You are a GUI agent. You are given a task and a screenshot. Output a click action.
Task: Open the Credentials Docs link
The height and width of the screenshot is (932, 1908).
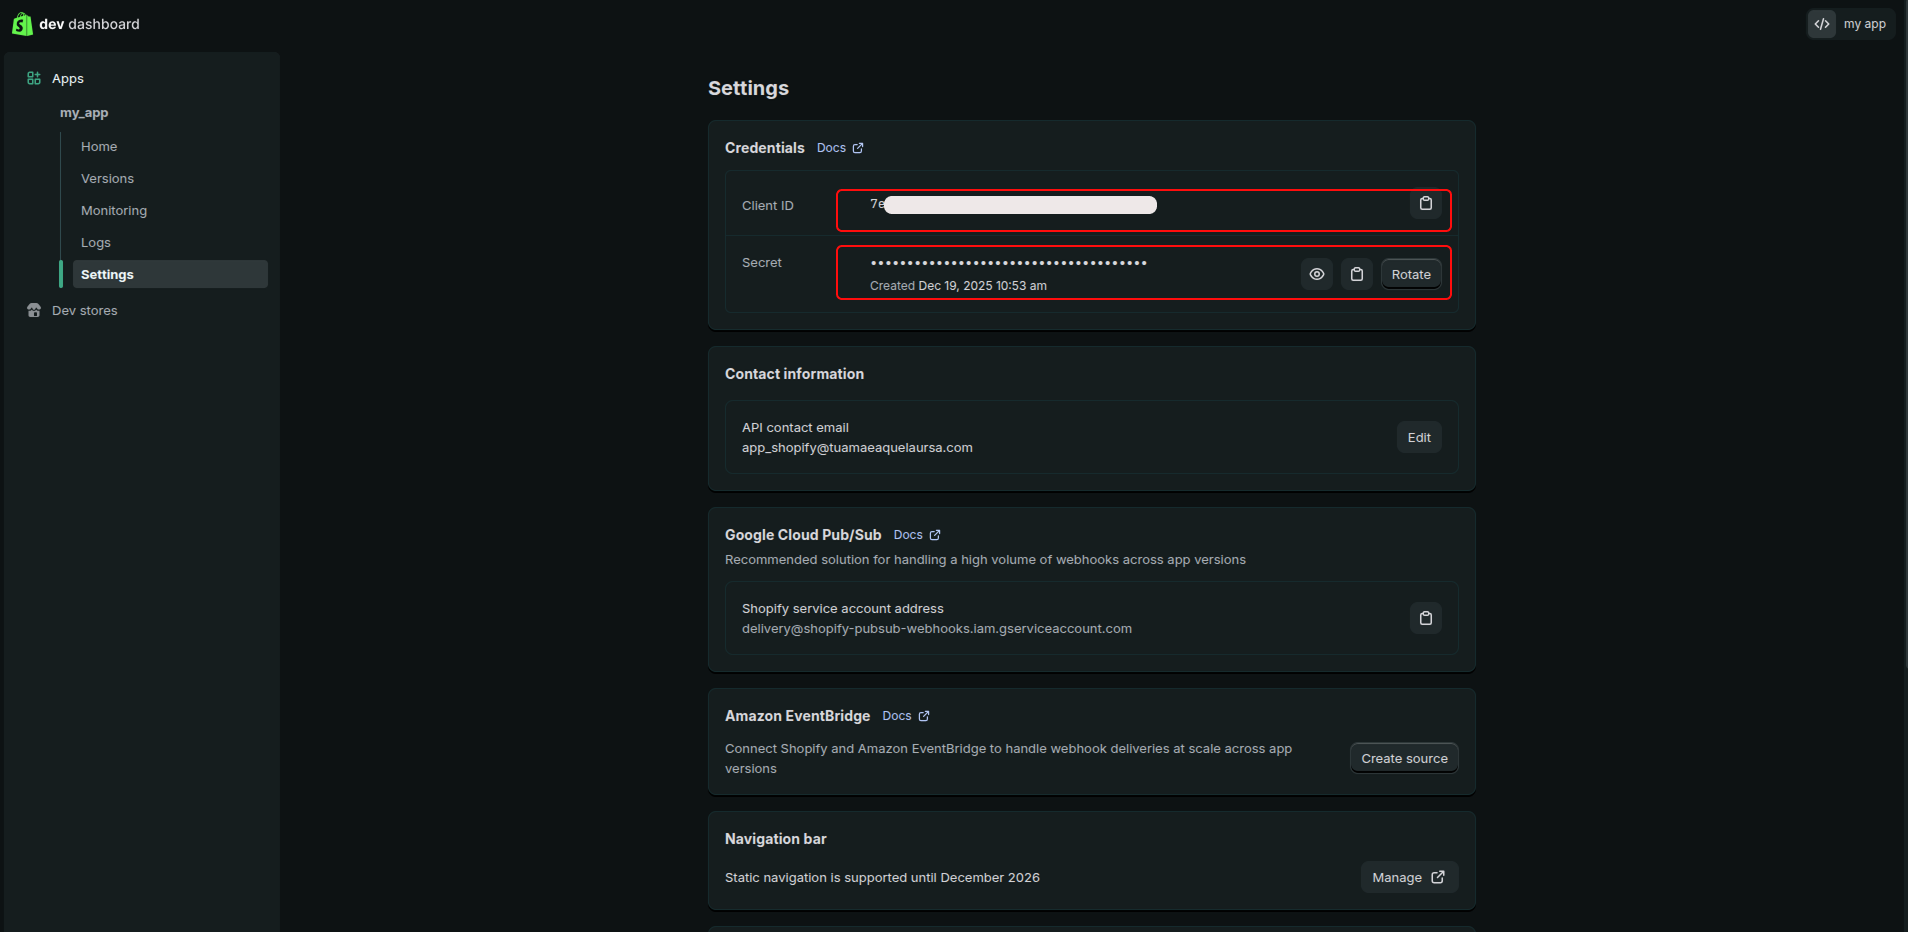[x=839, y=148]
